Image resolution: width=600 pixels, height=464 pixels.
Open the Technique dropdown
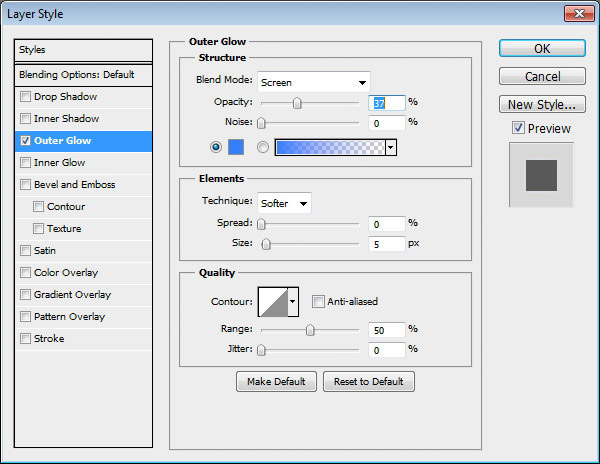click(x=284, y=203)
